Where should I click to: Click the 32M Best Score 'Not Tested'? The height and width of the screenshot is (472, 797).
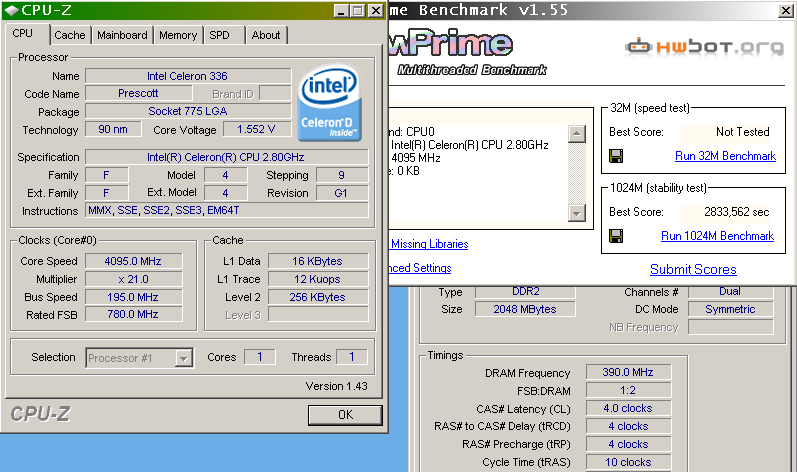click(726, 132)
